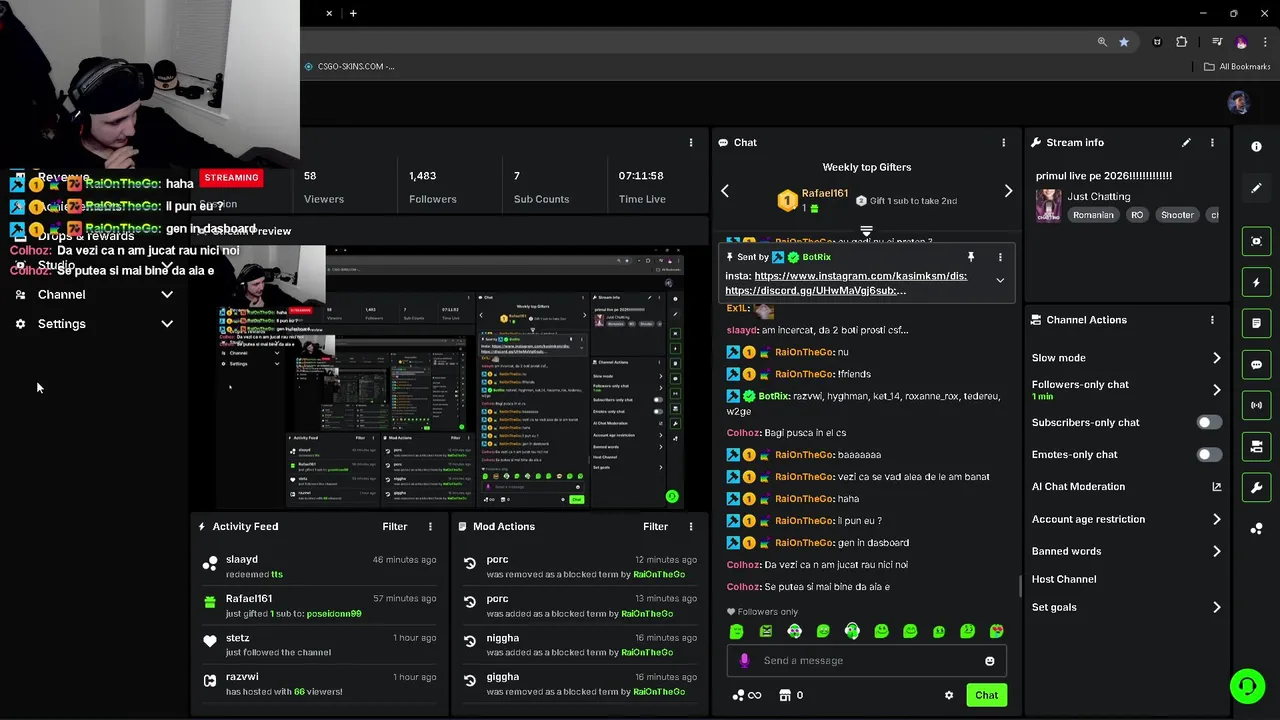The image size is (1280, 720).
Task: Edit stream info with pencil icon
Action: (x=1186, y=142)
